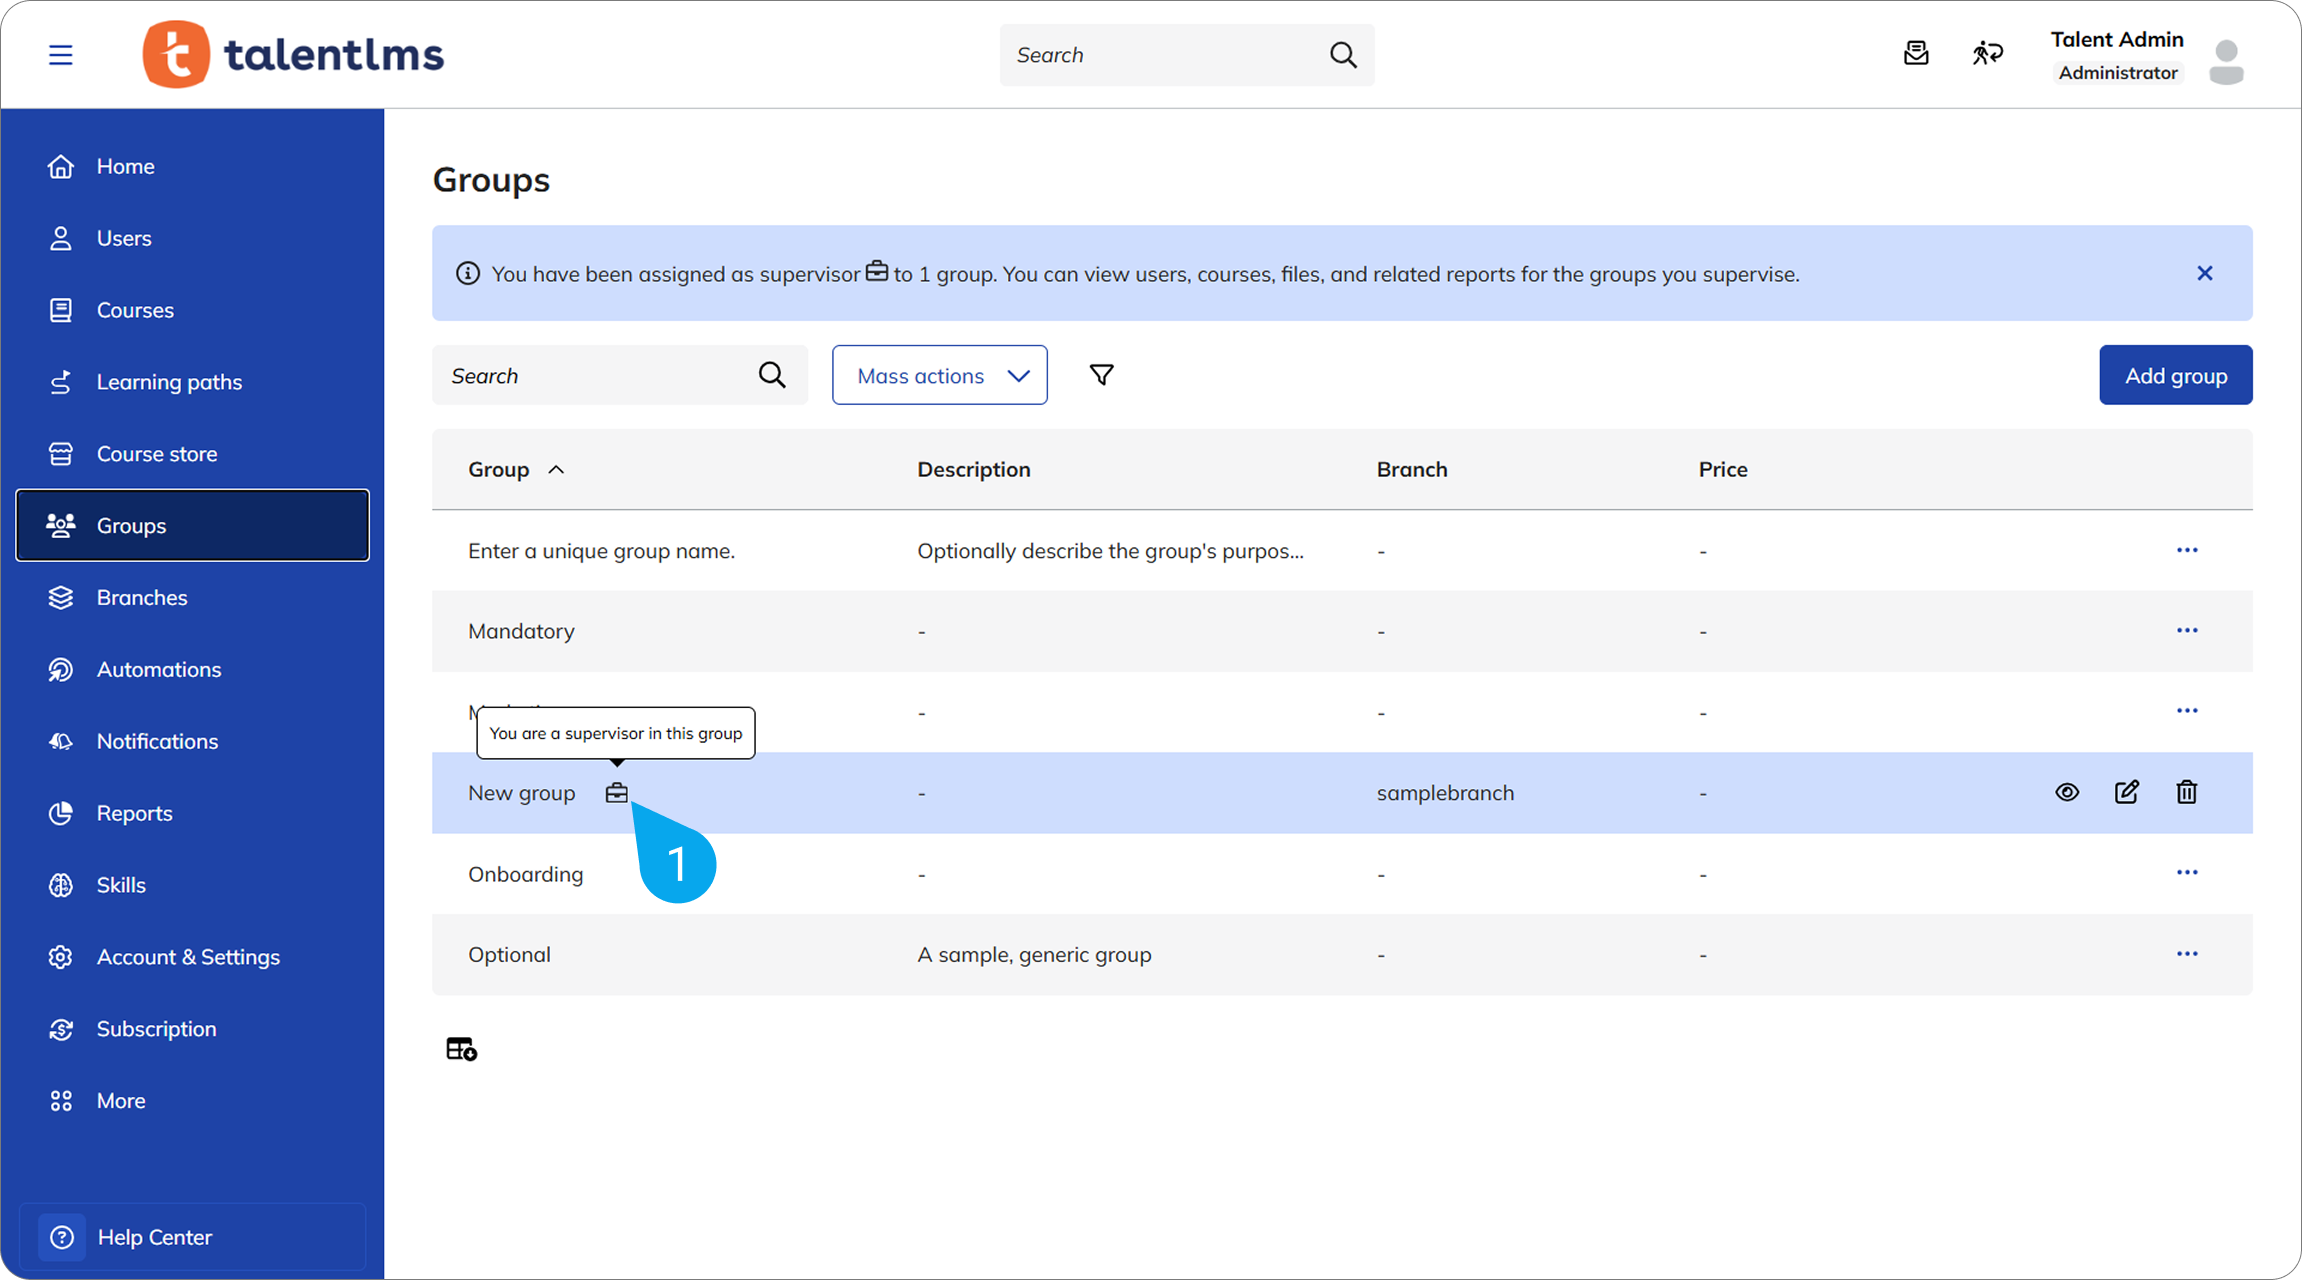Image resolution: width=2302 pixels, height=1280 pixels.
Task: Click the More grid icon
Action: pos(61,1101)
